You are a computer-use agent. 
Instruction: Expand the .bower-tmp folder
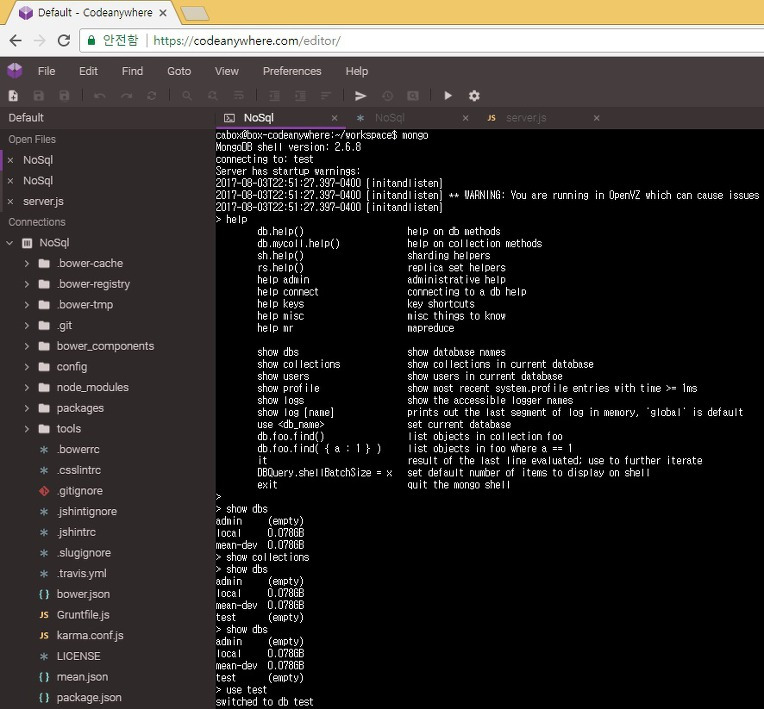pyautogui.click(x=27, y=305)
